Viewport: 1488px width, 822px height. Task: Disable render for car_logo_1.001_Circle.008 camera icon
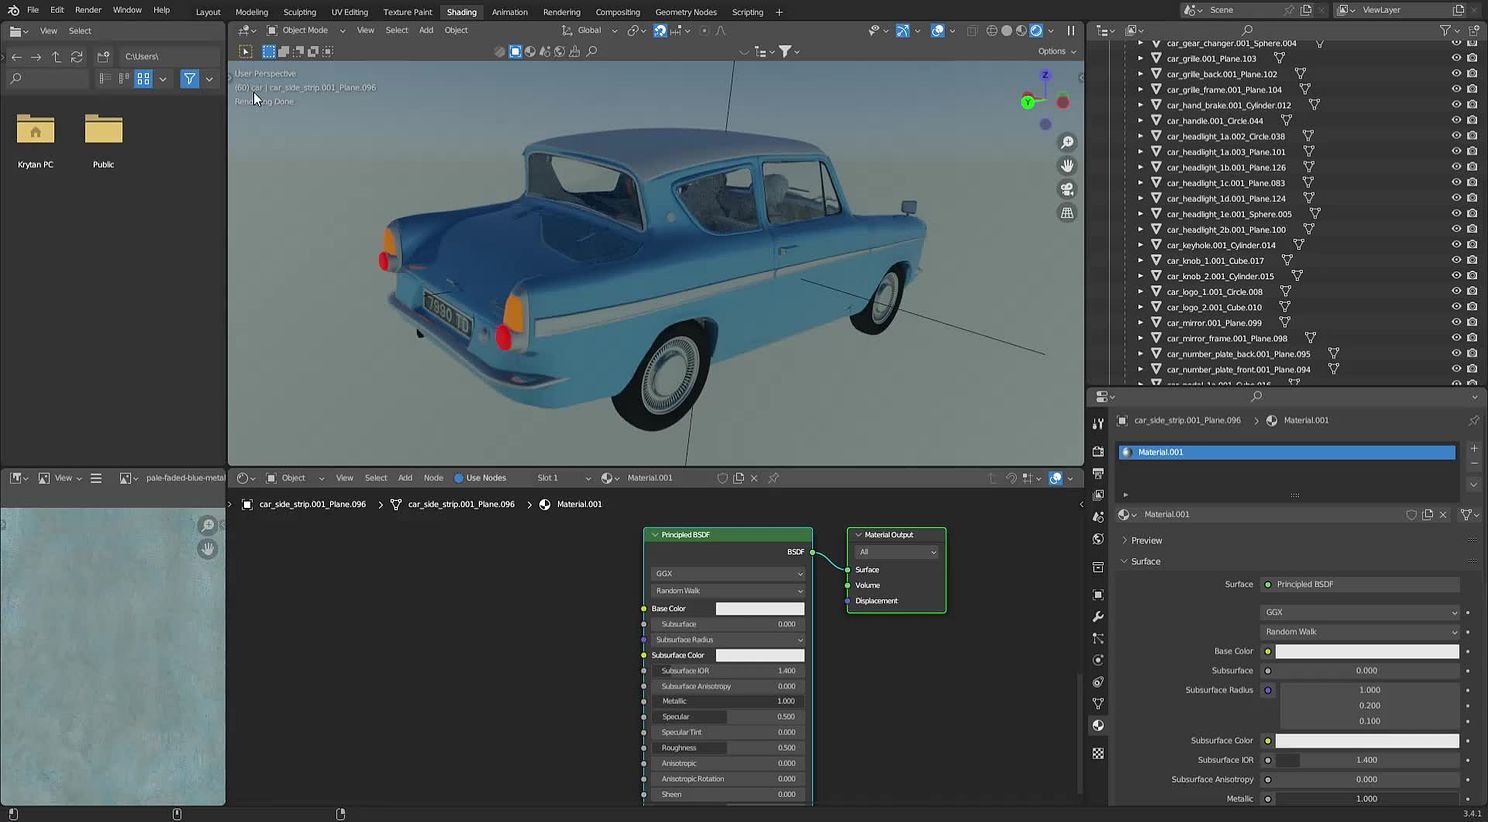pos(1472,292)
